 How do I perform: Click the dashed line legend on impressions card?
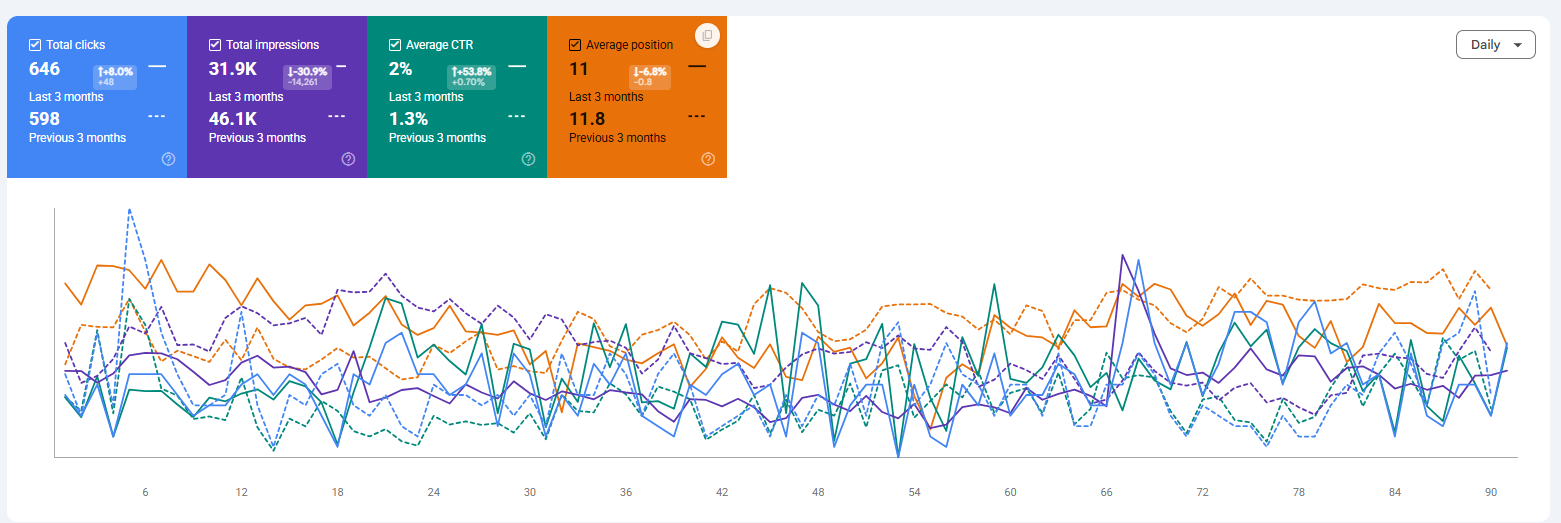(x=336, y=116)
